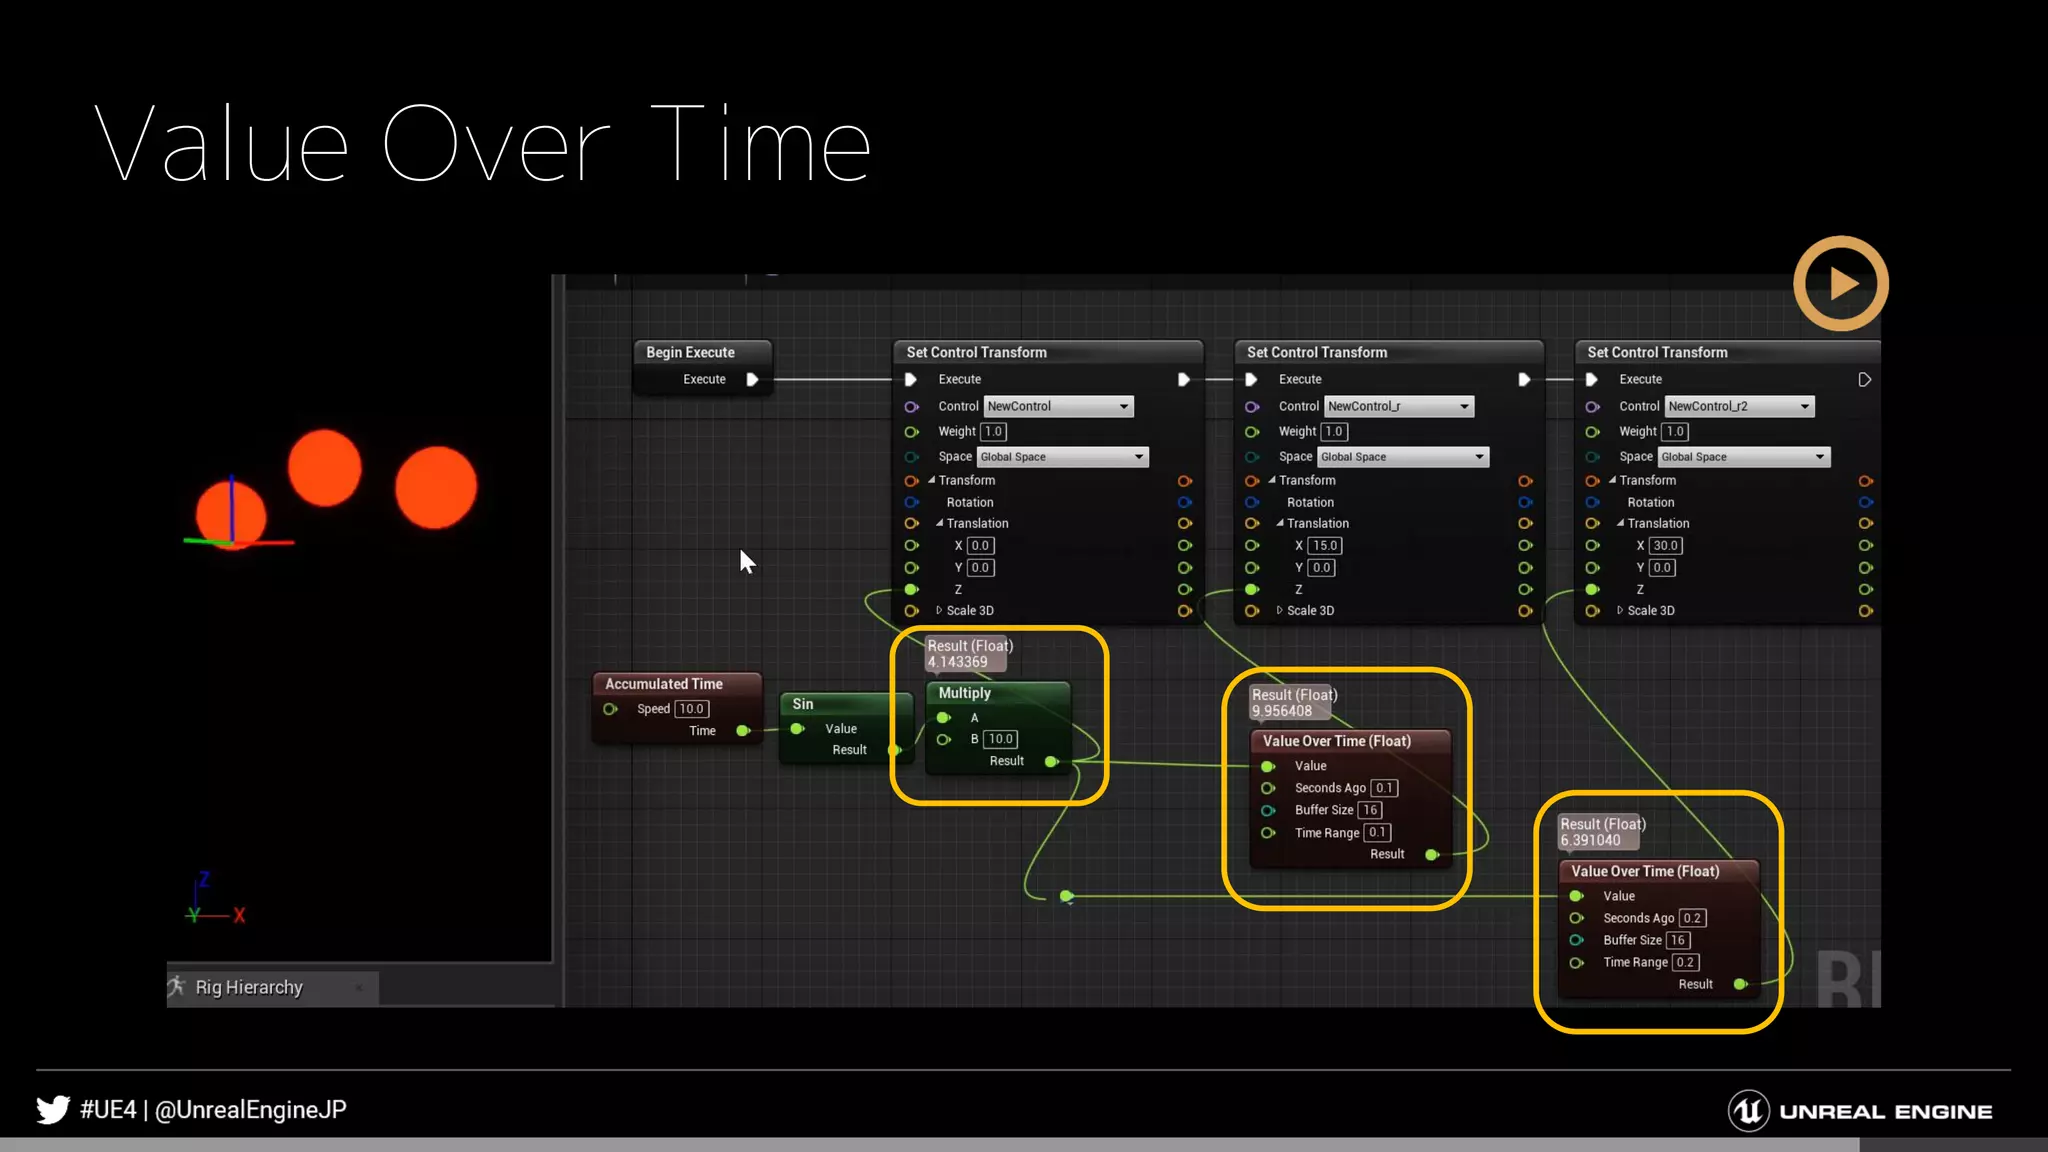This screenshot has width=2048, height=1152.
Task: Click Begin Execute node's output execute pin
Action: [752, 379]
